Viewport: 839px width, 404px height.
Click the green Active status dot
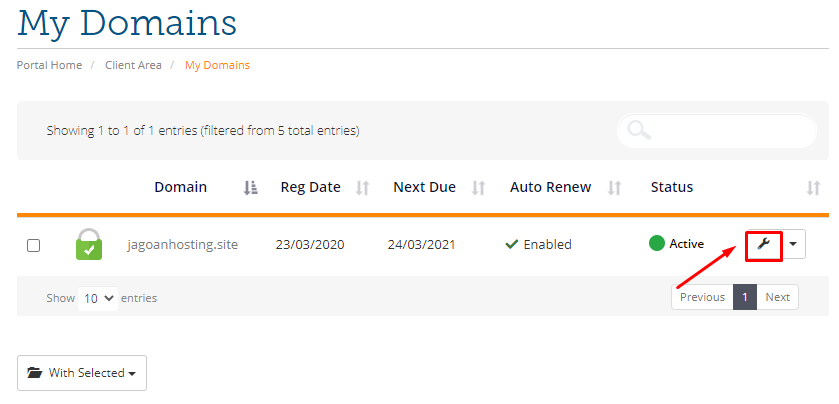[x=657, y=243]
